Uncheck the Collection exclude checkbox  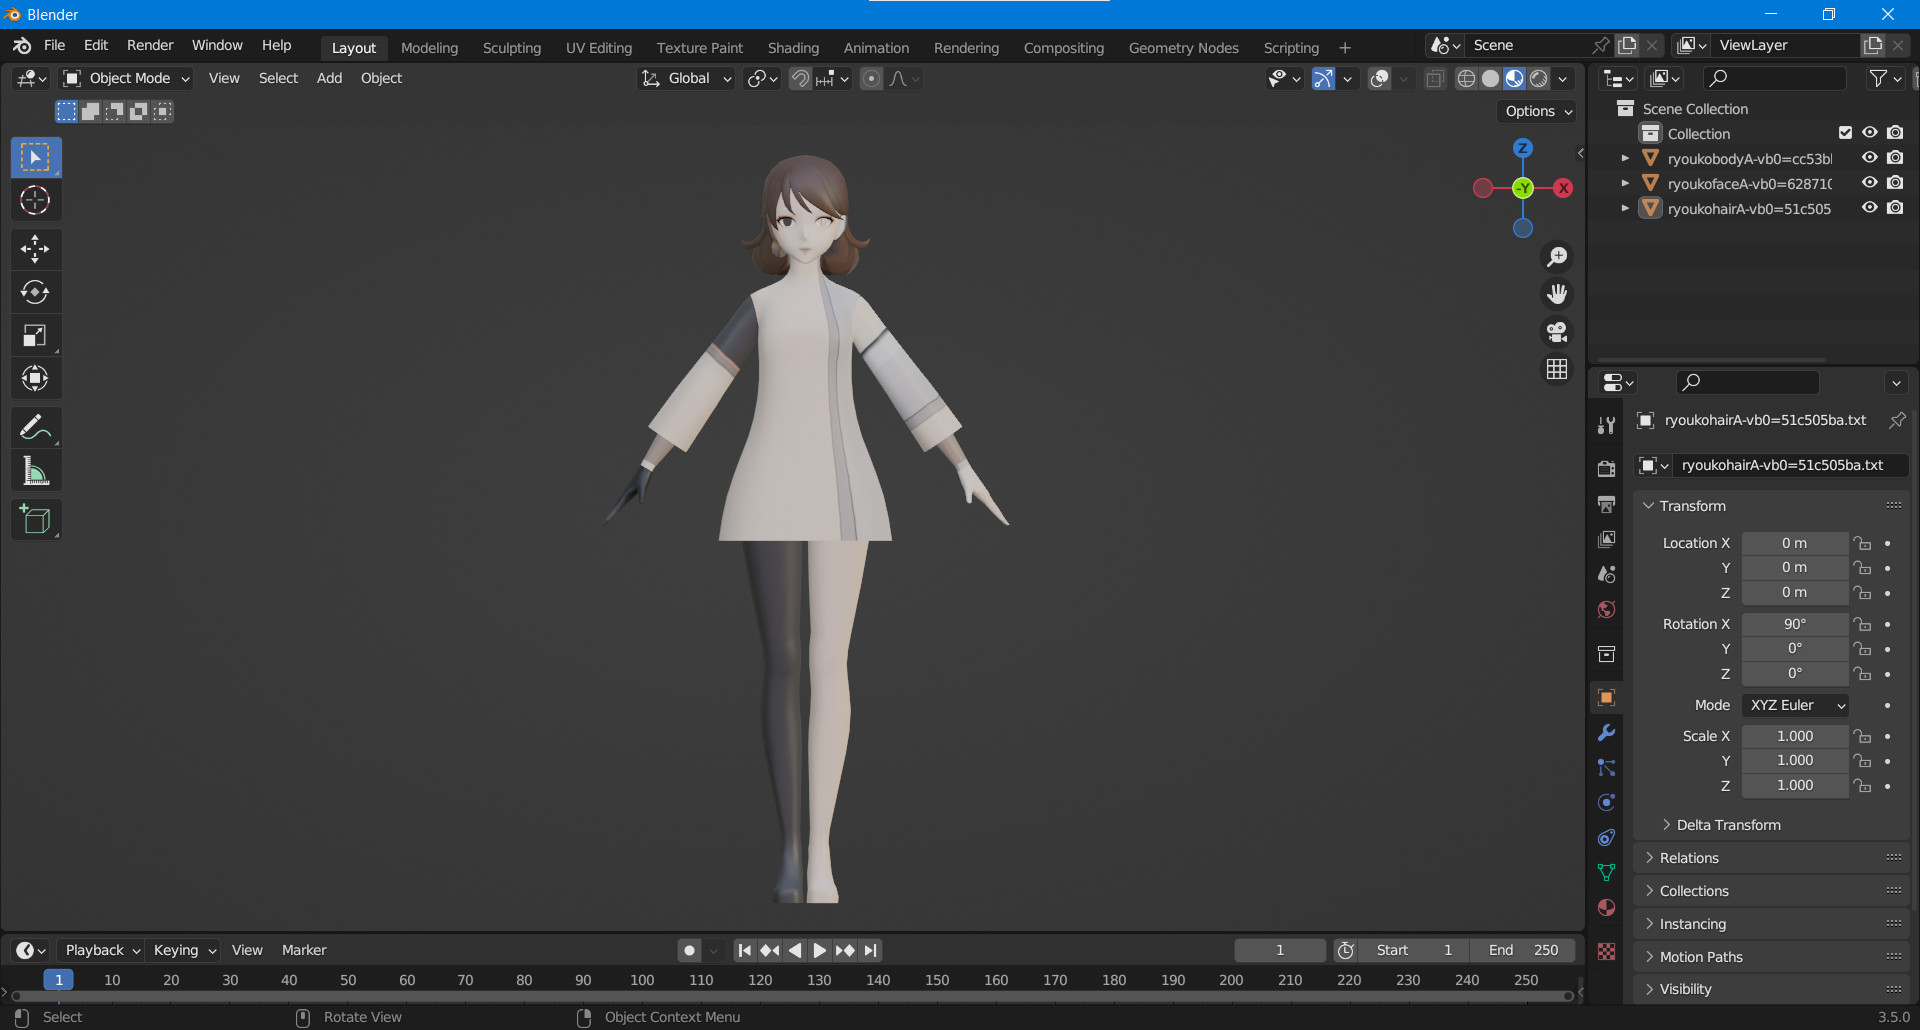pos(1845,133)
